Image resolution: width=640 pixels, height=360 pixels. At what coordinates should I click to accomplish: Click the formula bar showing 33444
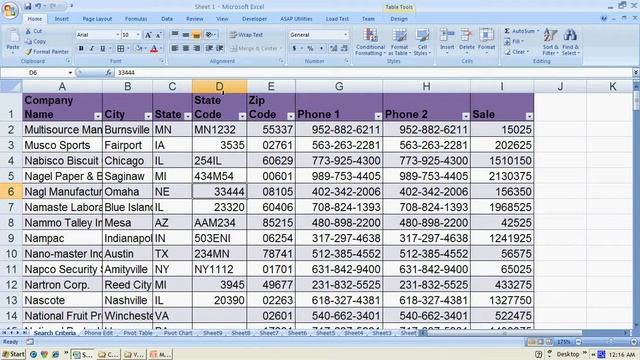pos(373,73)
